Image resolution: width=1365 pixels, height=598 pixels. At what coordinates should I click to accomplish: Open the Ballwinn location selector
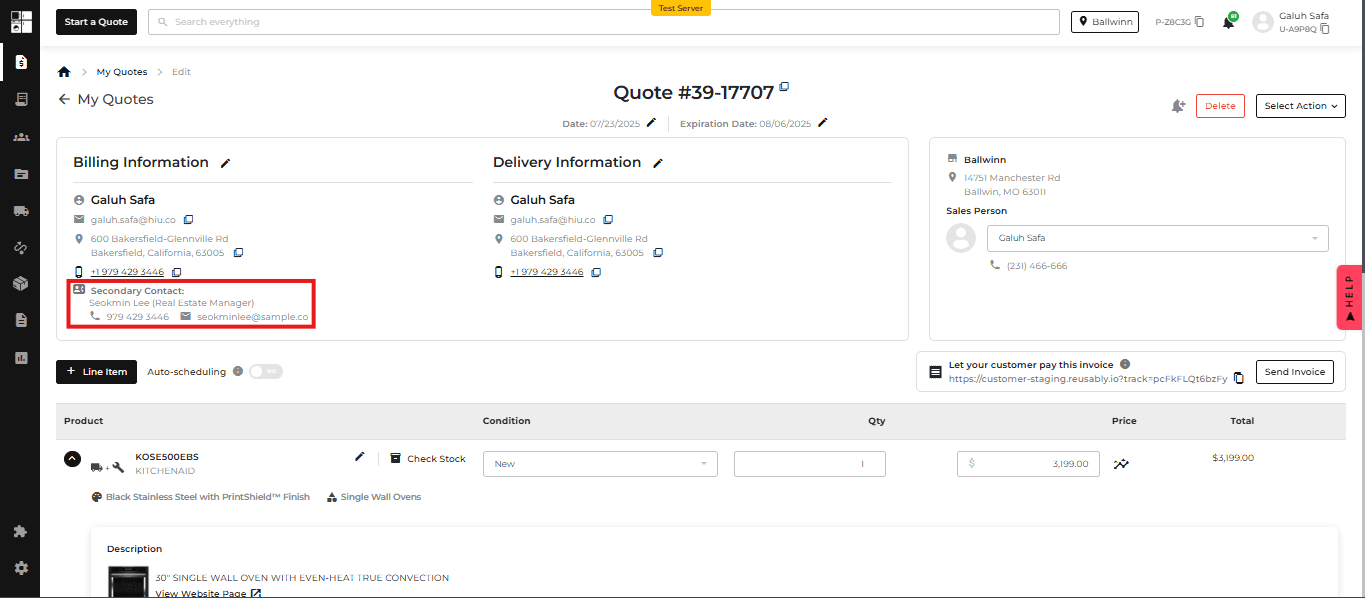1105,22
